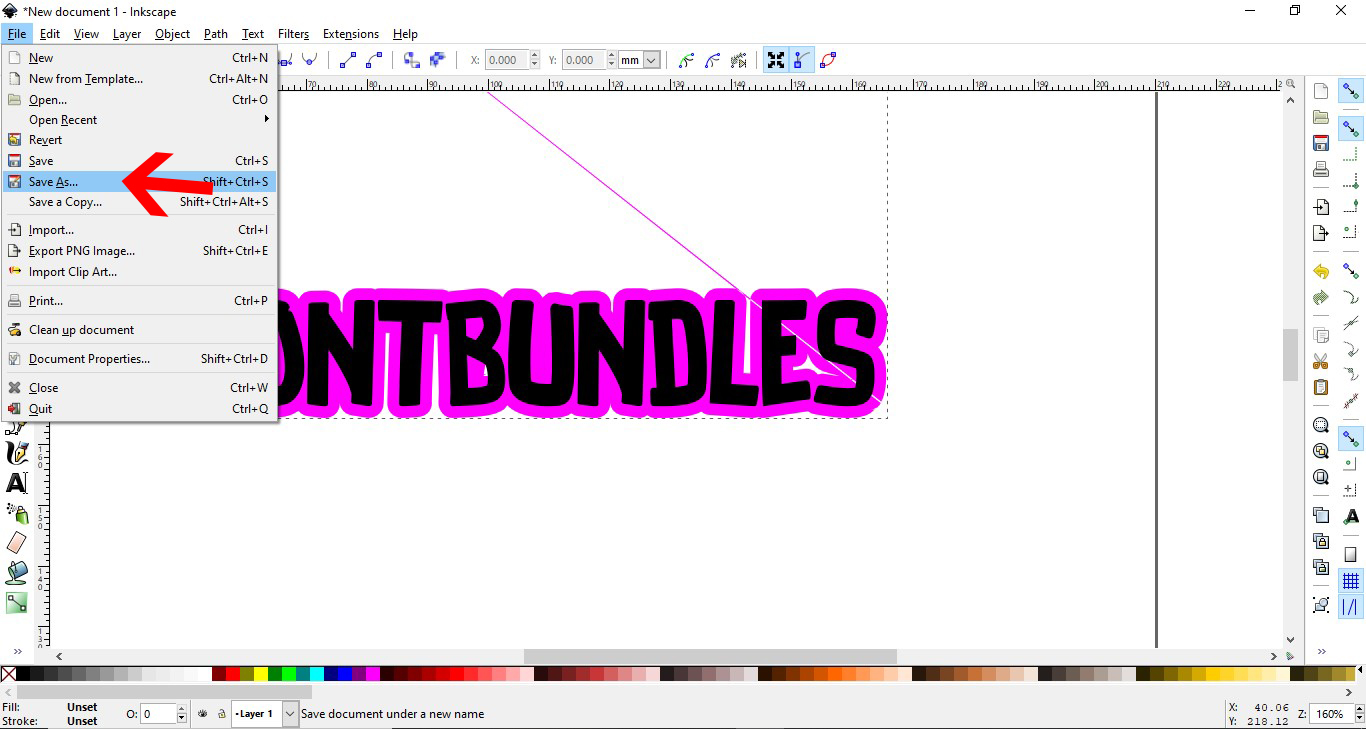
Task: Zoom to fit selection icon
Action: coord(1321,425)
